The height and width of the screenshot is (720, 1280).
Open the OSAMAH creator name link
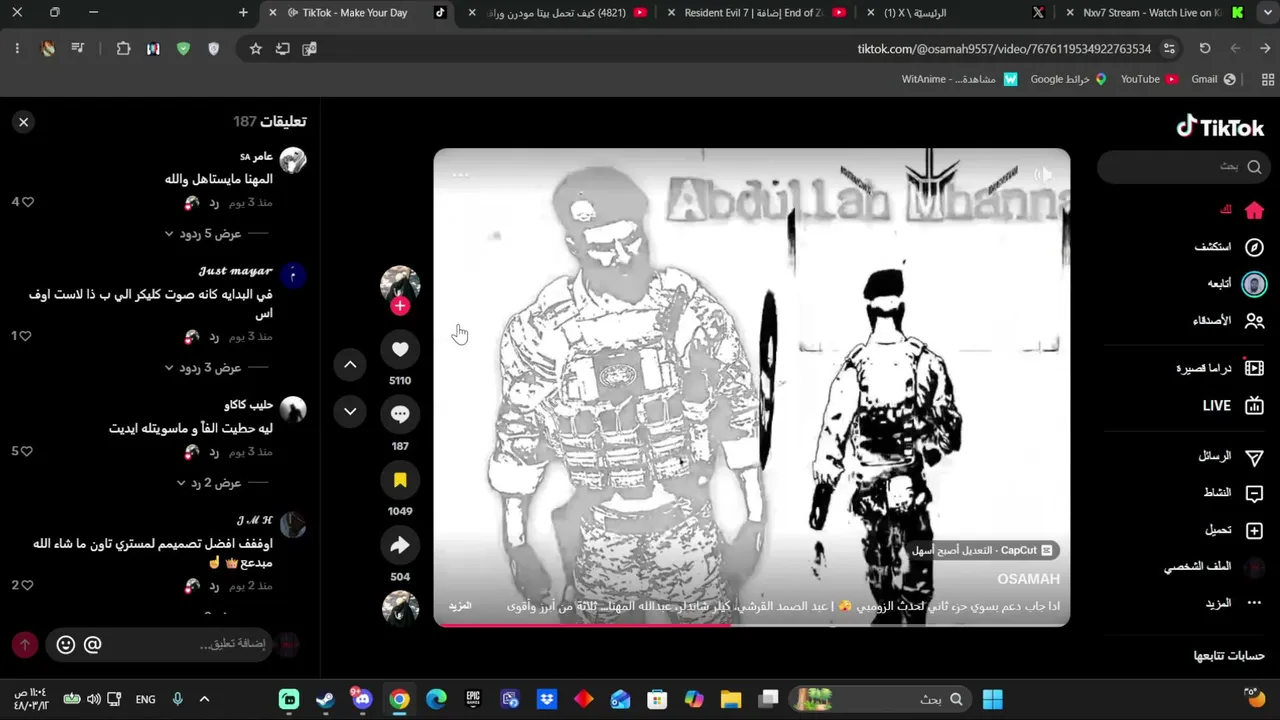(1028, 580)
